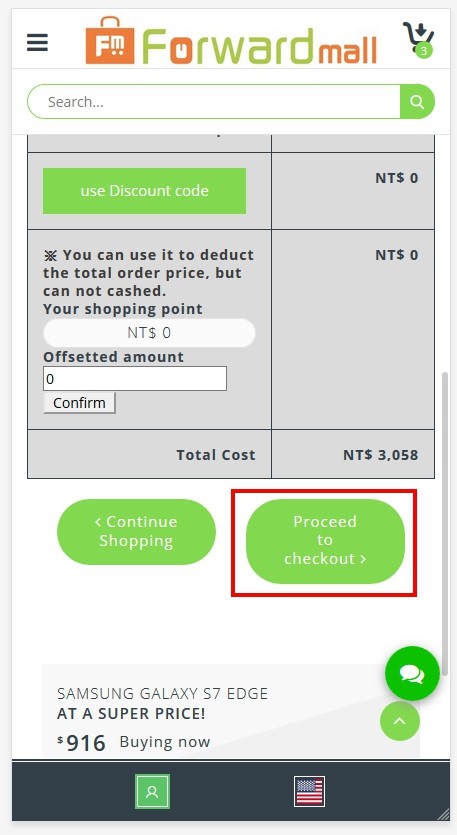This screenshot has height=835, width=457.
Task: Go back via Continue Shopping
Action: 136,531
